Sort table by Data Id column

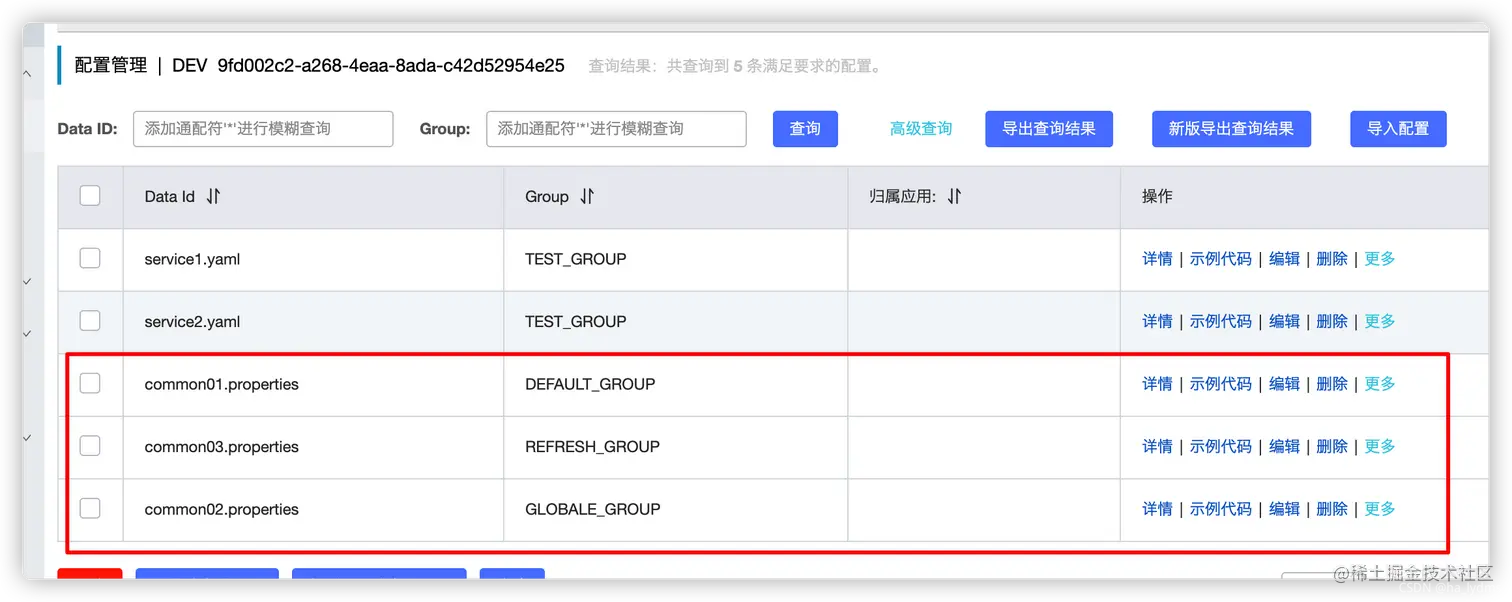click(x=213, y=197)
